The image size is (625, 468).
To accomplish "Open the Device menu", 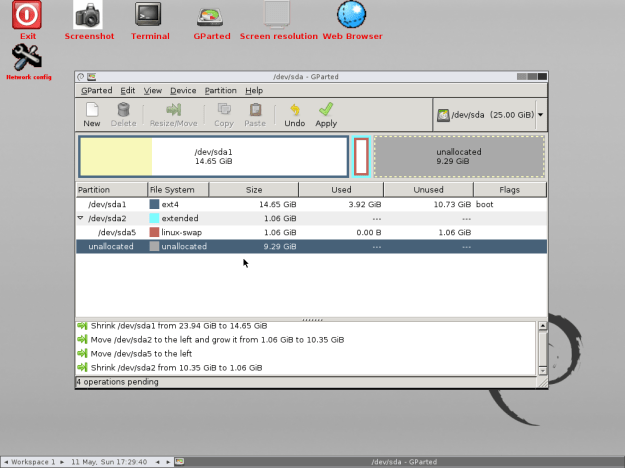I will 183,90.
